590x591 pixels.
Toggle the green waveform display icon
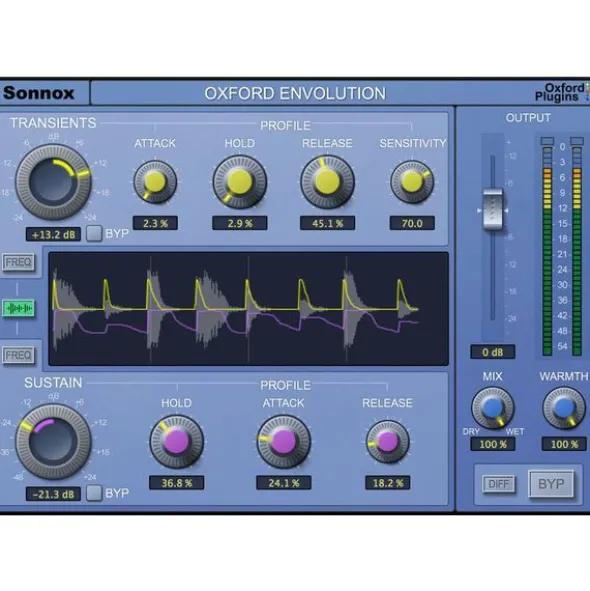pos(18,309)
